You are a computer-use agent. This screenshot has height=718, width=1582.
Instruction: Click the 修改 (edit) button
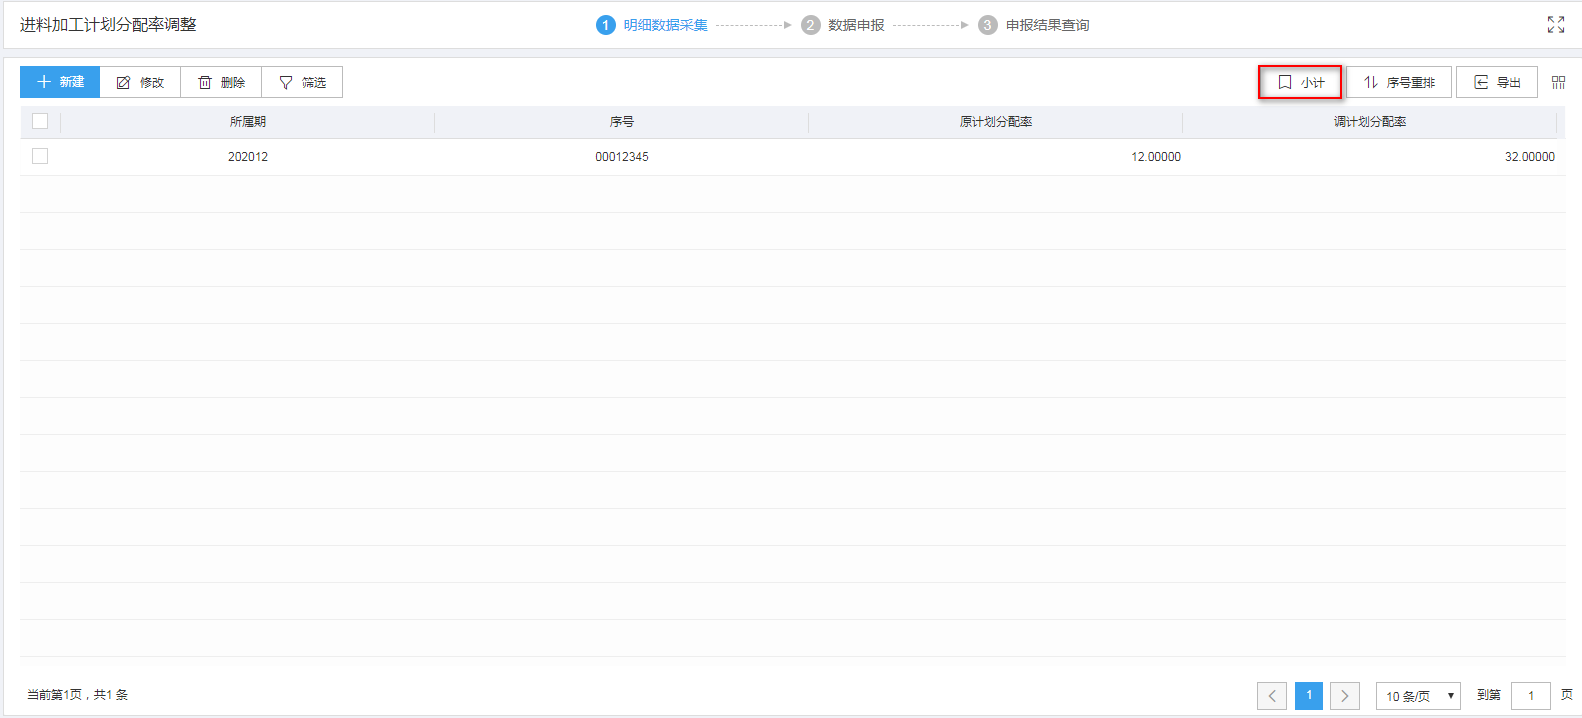pyautogui.click(x=140, y=82)
